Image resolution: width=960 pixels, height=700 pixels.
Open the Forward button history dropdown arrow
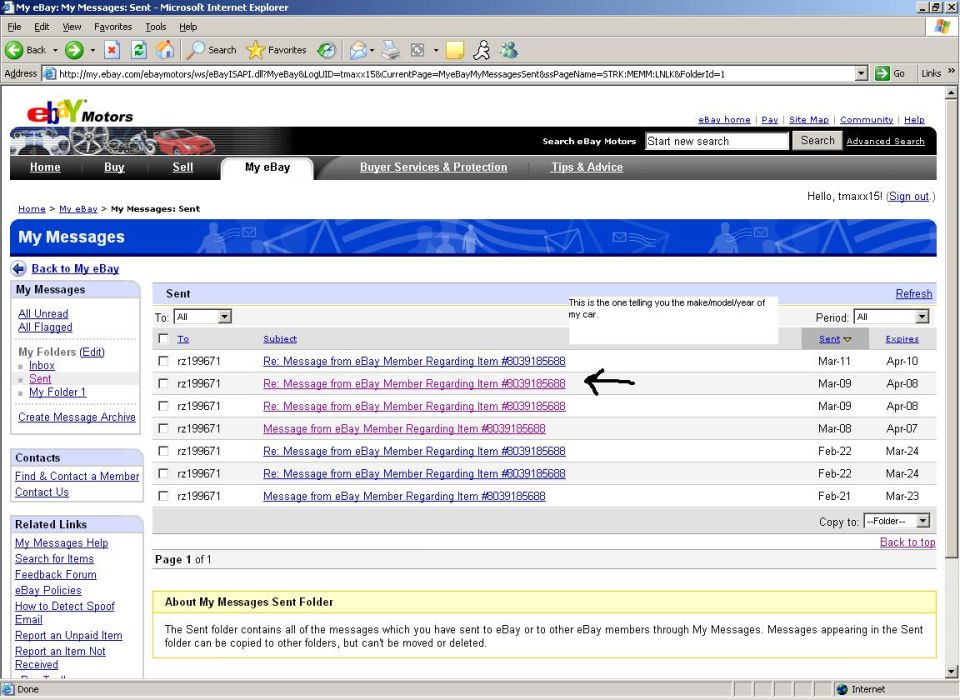coord(92,50)
